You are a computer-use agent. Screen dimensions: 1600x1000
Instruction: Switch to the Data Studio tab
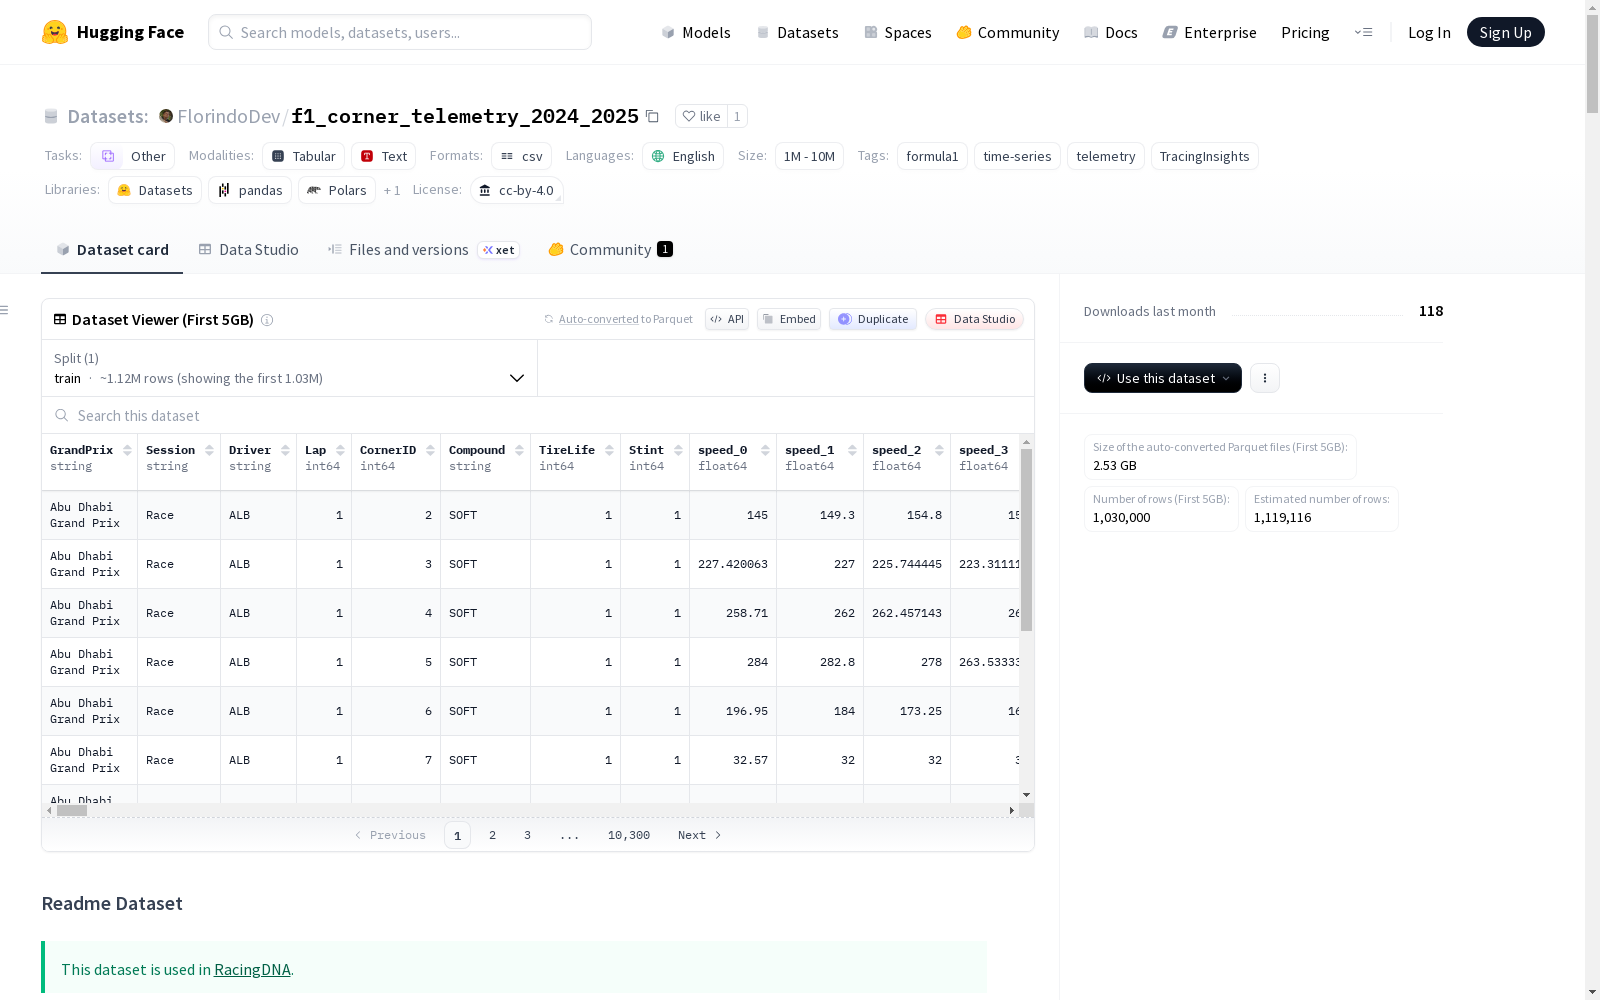(249, 250)
